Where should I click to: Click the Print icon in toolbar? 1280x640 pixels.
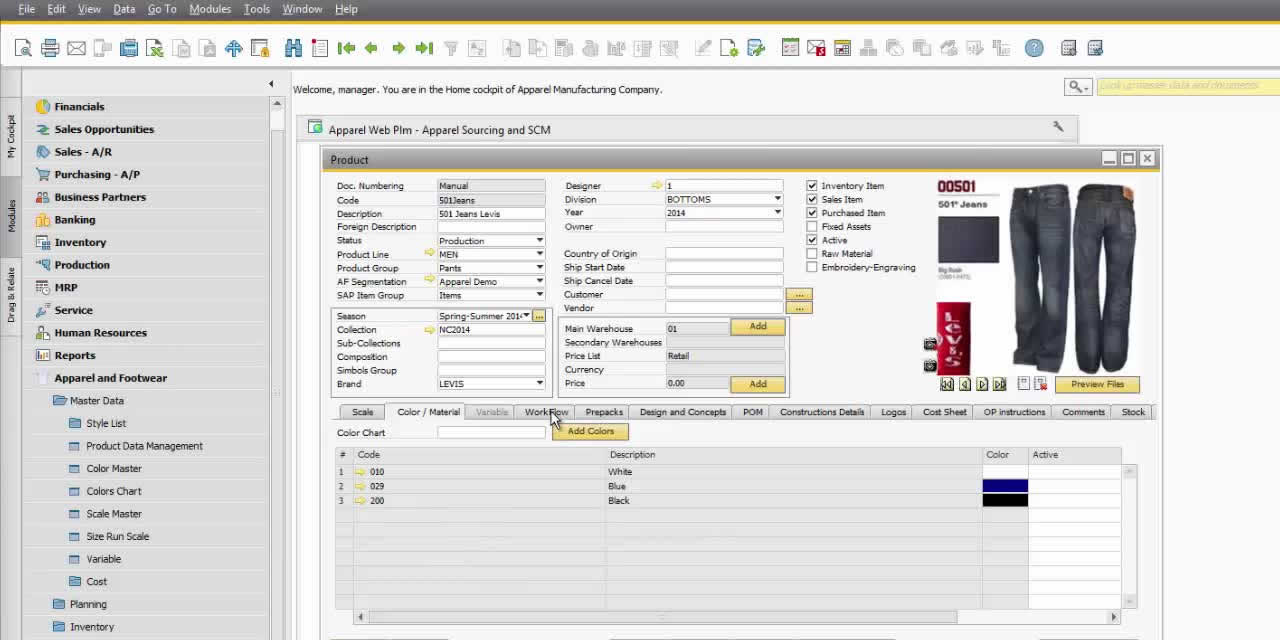(50, 48)
